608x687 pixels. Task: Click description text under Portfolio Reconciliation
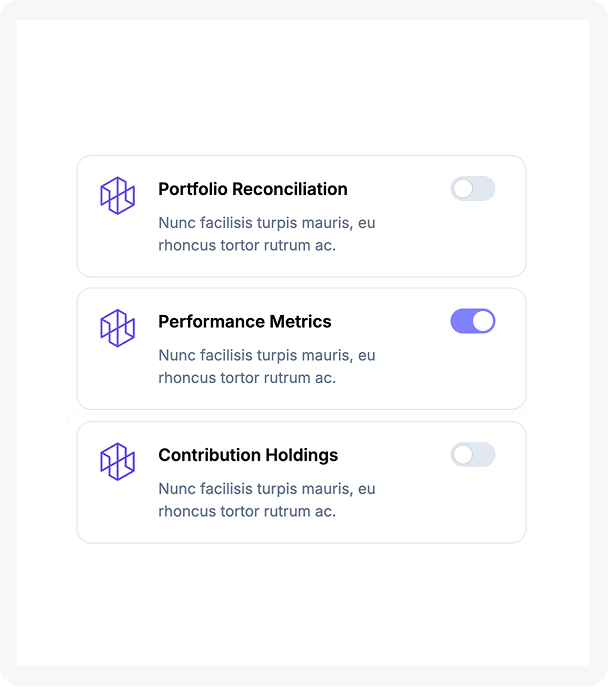pos(267,234)
